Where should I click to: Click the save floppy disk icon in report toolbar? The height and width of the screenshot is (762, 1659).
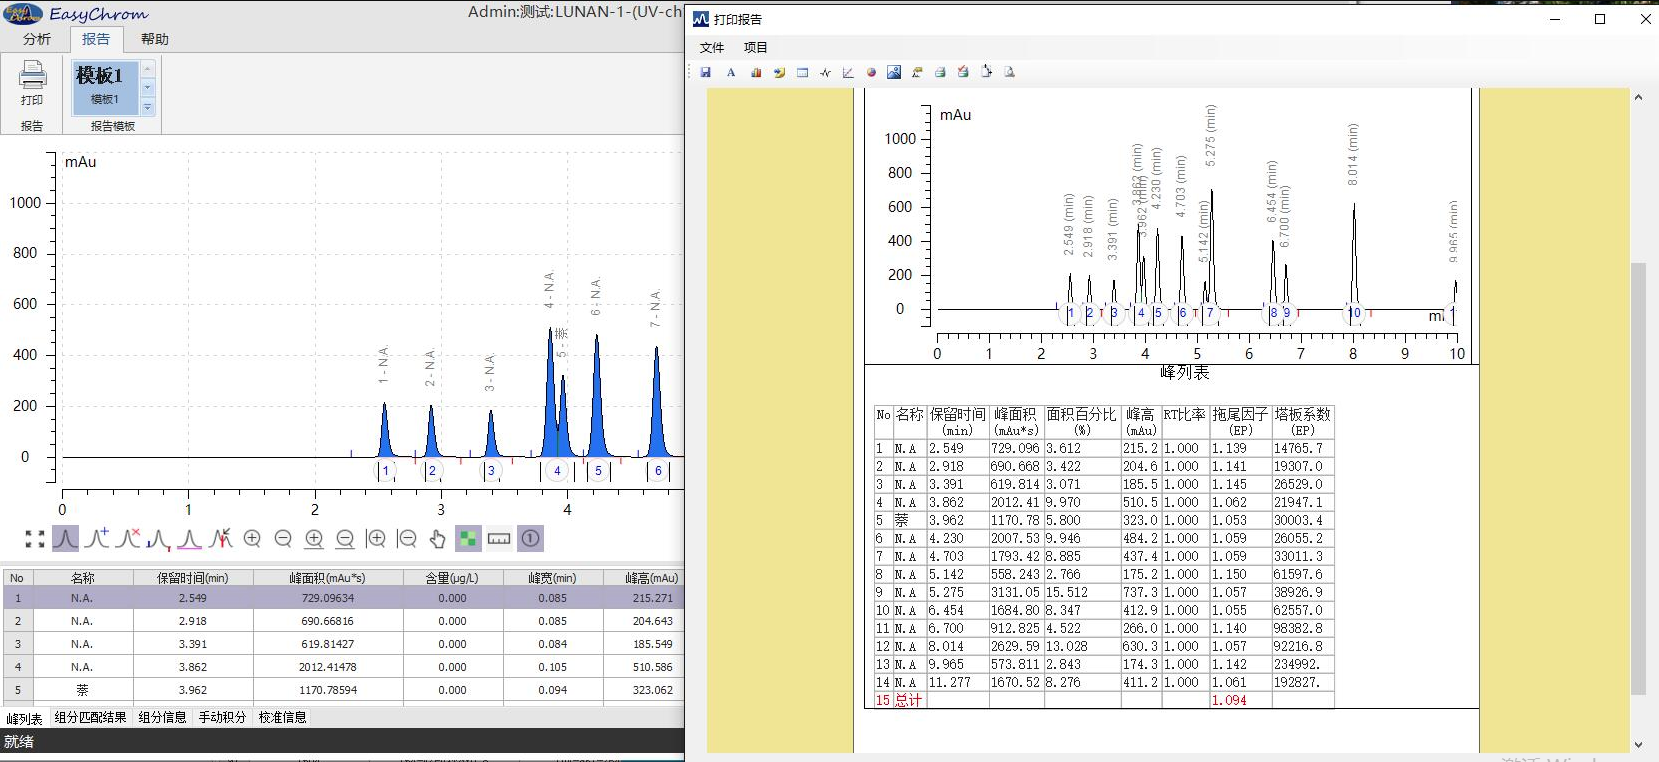pyautogui.click(x=705, y=72)
